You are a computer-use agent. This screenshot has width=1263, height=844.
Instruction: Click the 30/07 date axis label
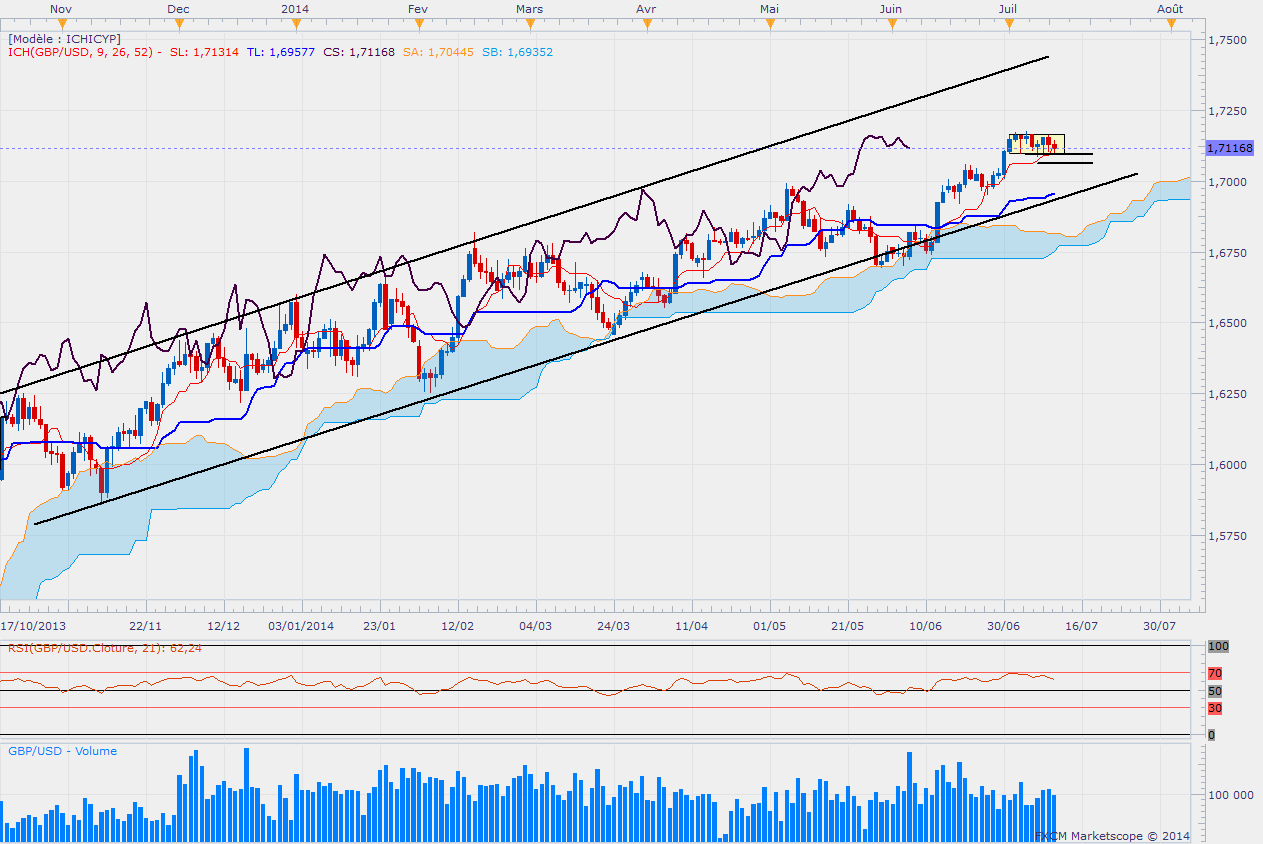pos(1160,626)
